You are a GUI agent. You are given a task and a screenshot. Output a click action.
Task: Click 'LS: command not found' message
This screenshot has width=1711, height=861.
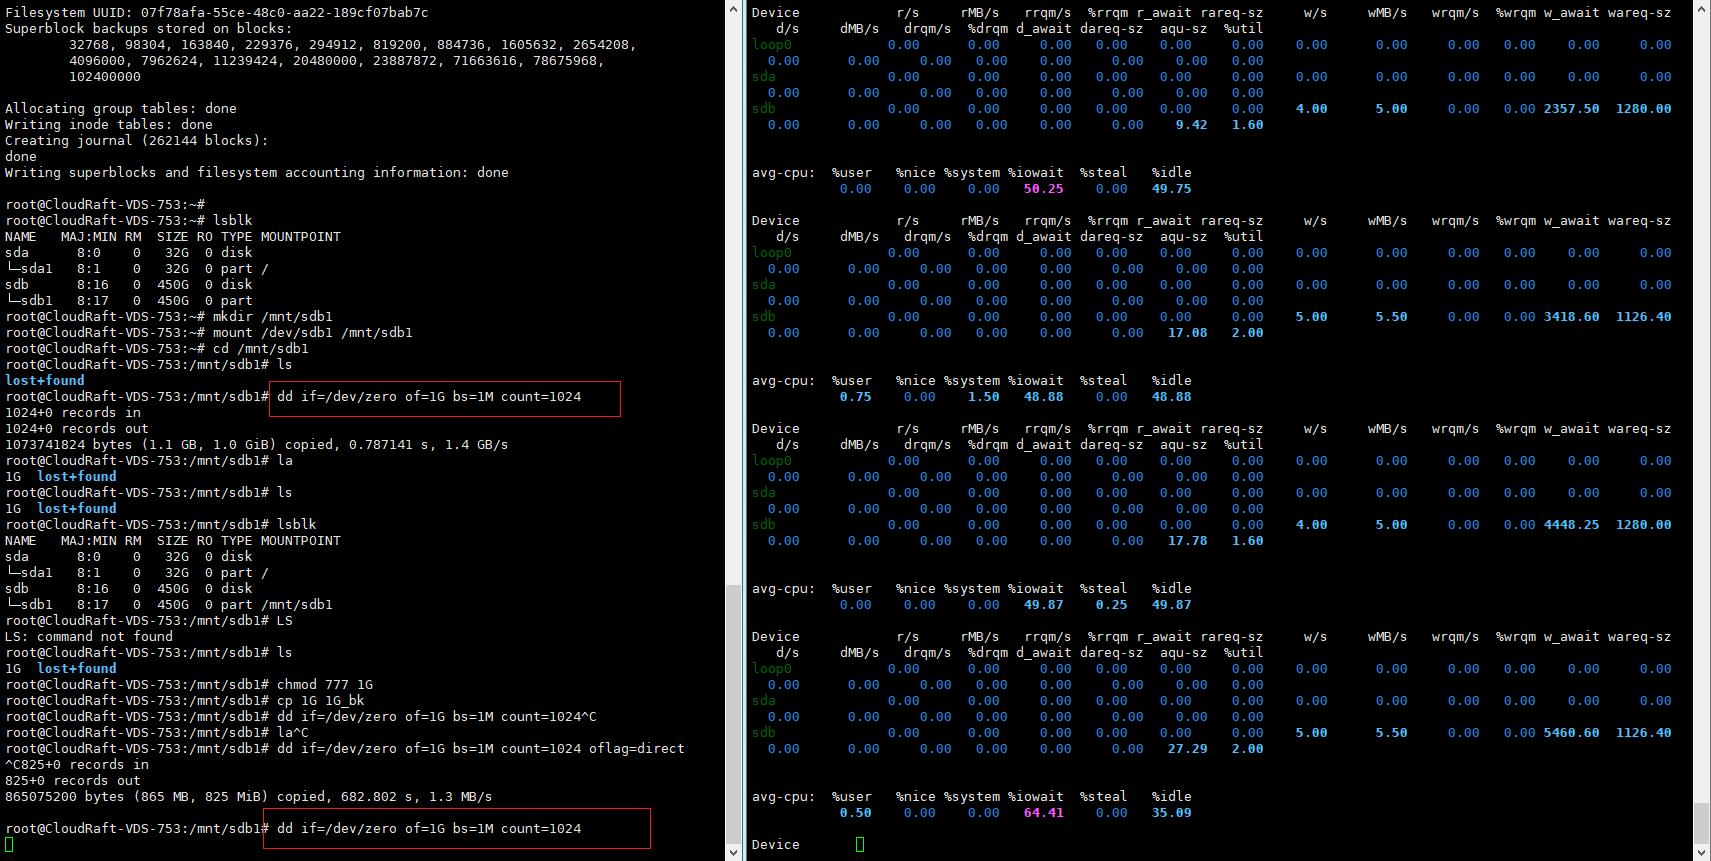point(89,637)
